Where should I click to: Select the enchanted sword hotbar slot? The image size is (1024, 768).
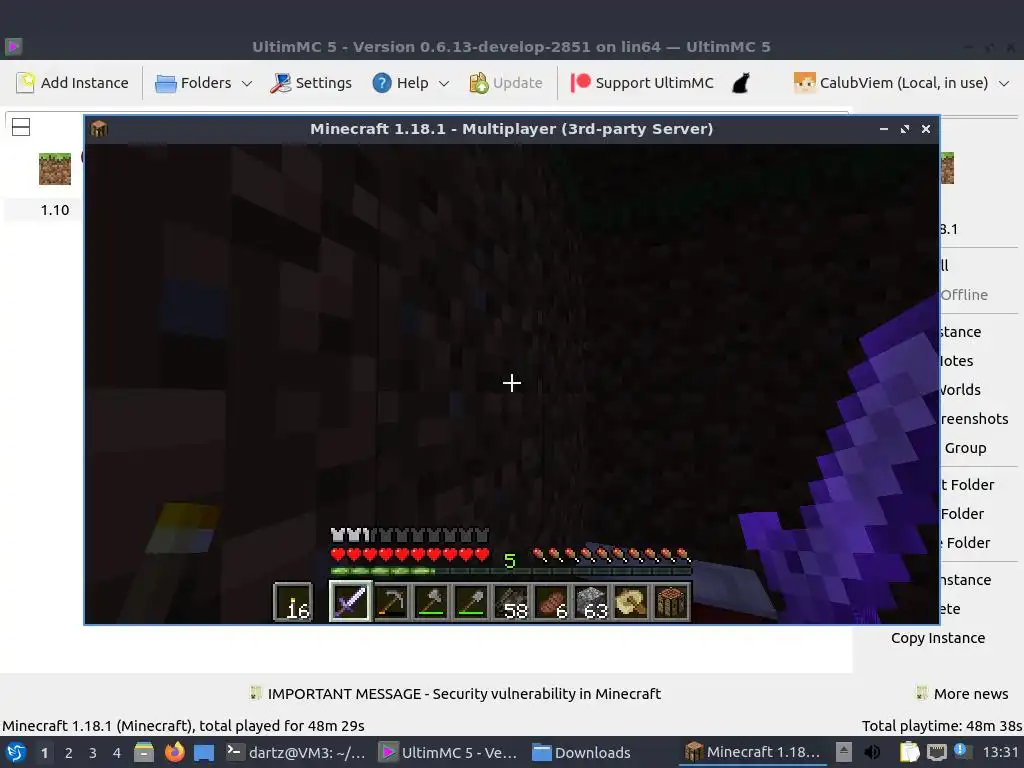[351, 601]
